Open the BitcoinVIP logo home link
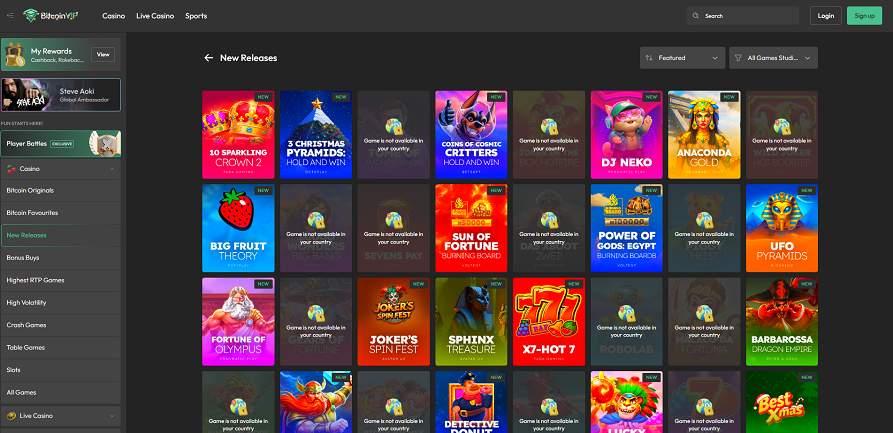 51,15
